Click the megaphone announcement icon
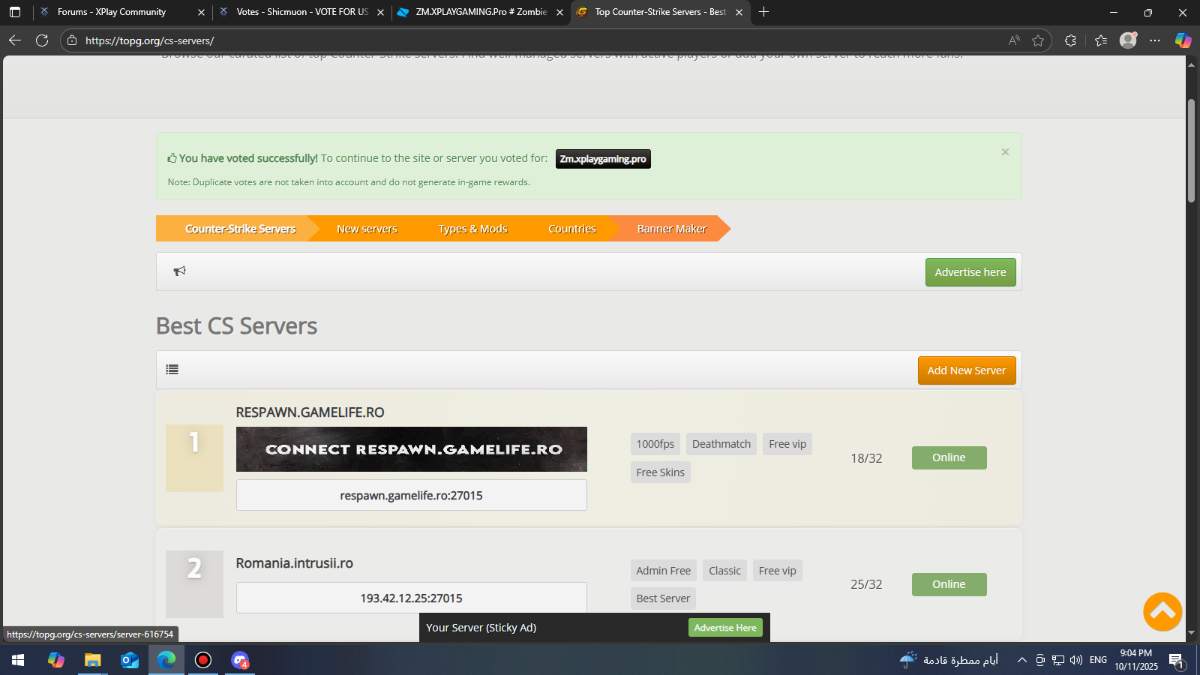Screen dimensions: 1200x675 click(180, 271)
